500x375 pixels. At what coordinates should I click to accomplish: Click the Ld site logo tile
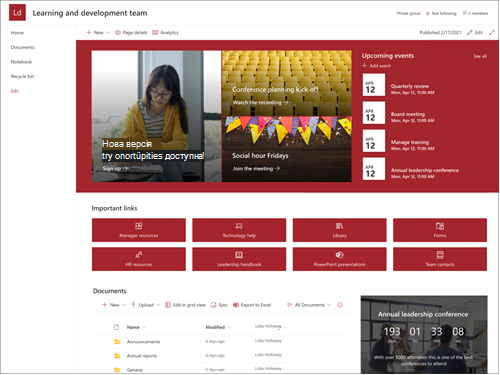click(17, 13)
